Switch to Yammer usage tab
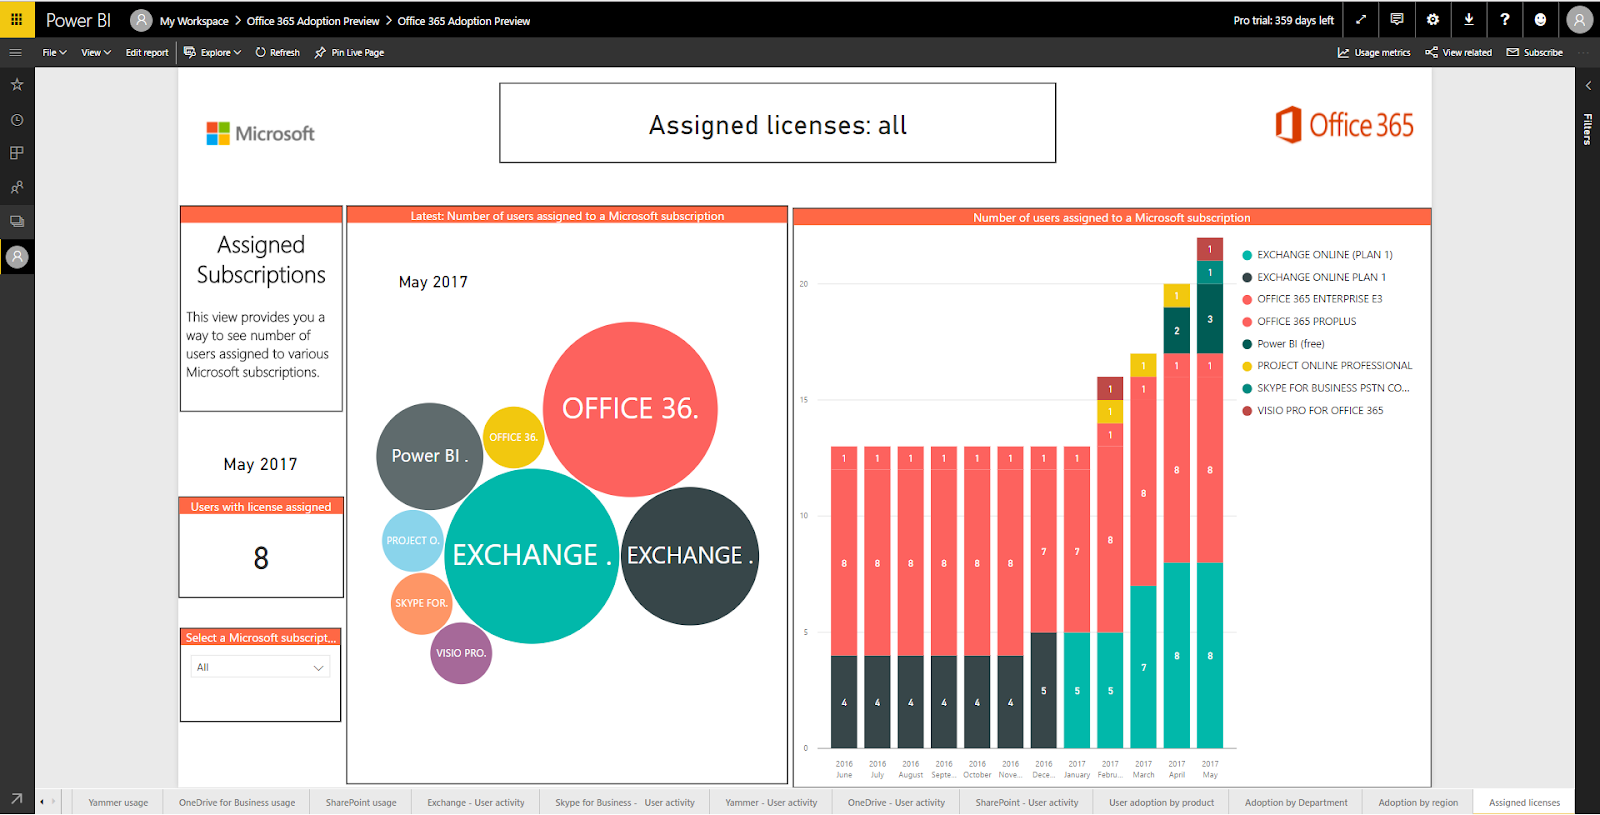Screen dimensions: 1600x815 (x=118, y=802)
